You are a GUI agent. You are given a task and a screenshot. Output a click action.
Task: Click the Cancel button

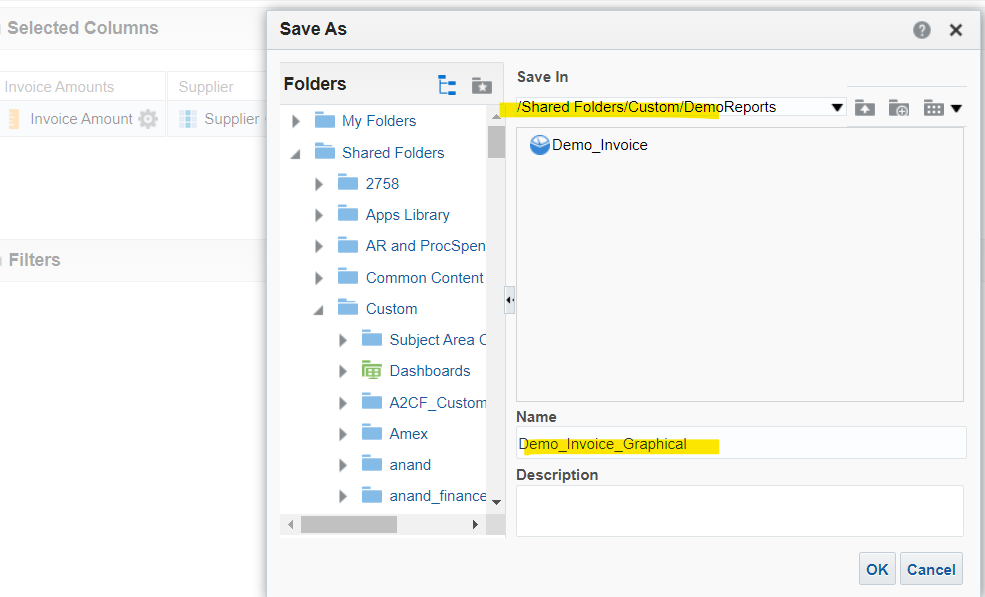point(931,569)
